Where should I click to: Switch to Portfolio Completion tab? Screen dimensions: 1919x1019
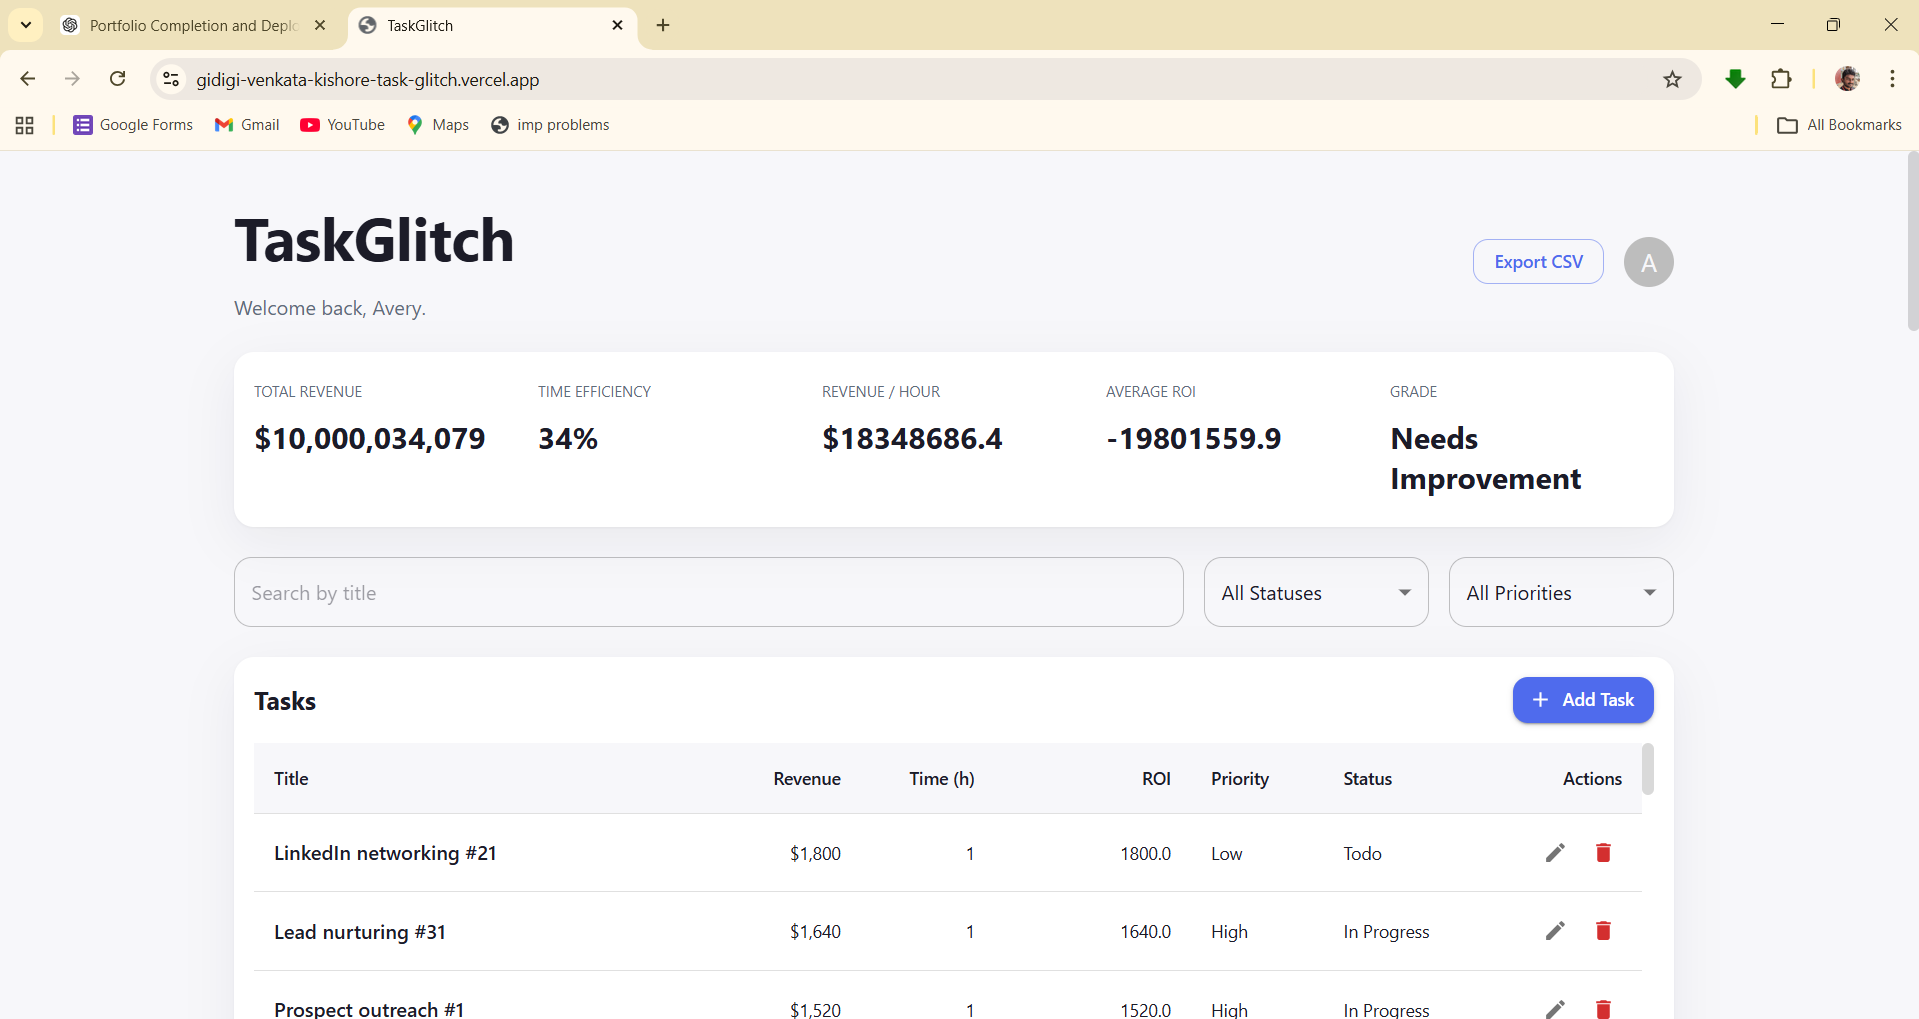click(x=190, y=26)
